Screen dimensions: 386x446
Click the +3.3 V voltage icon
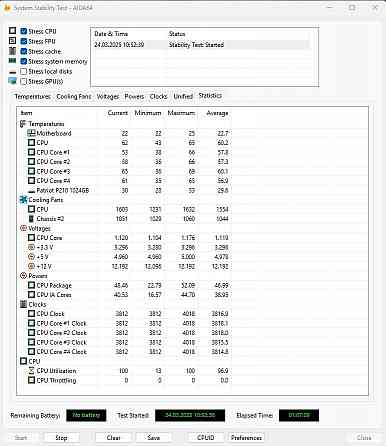tap(31, 247)
